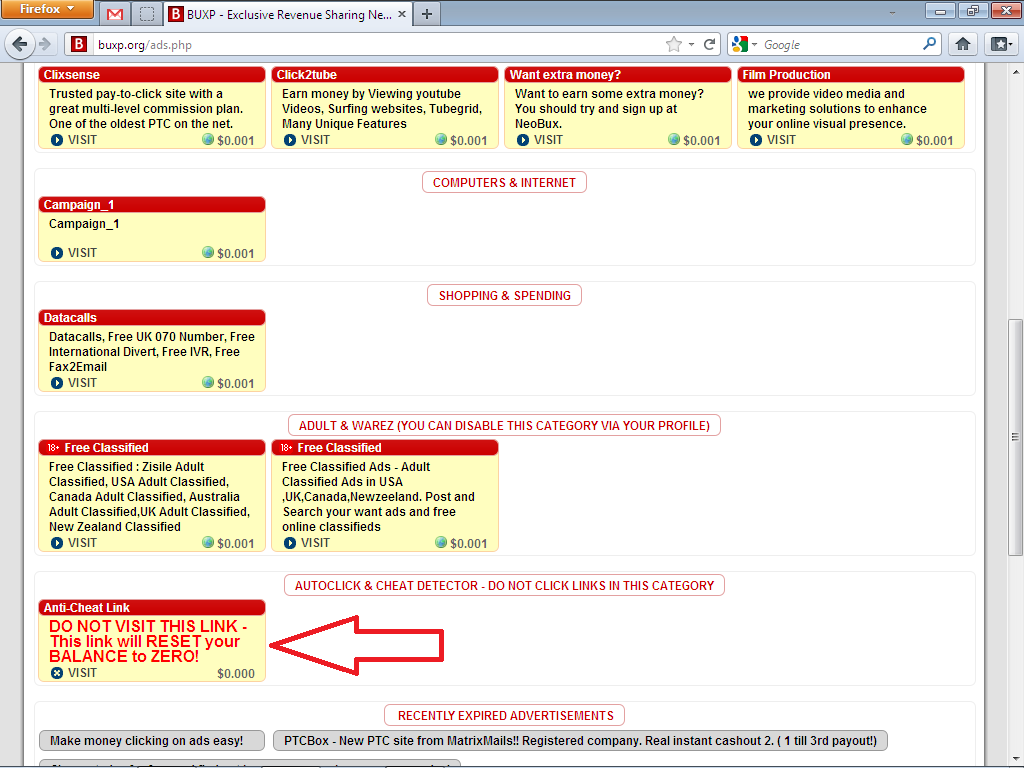The image size is (1024, 768).
Task: Click the X icon in Anti-Cheat Link ad
Action: click(x=57, y=673)
